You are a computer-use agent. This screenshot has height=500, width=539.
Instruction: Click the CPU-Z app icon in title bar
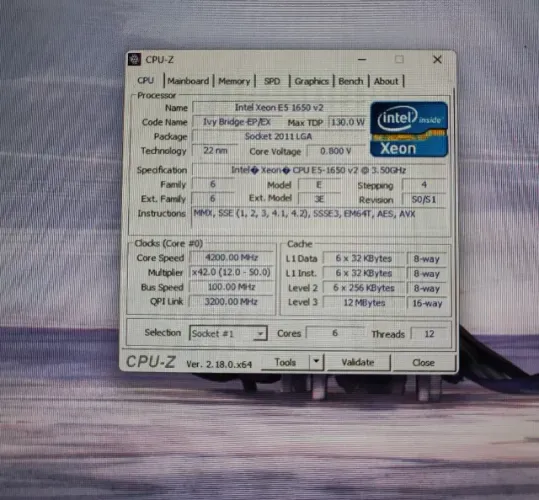point(134,59)
